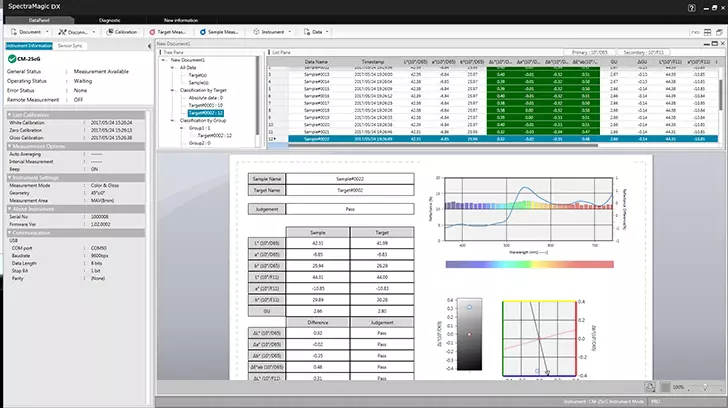
Task: Open the help question mark icon
Action: (x=692, y=8)
